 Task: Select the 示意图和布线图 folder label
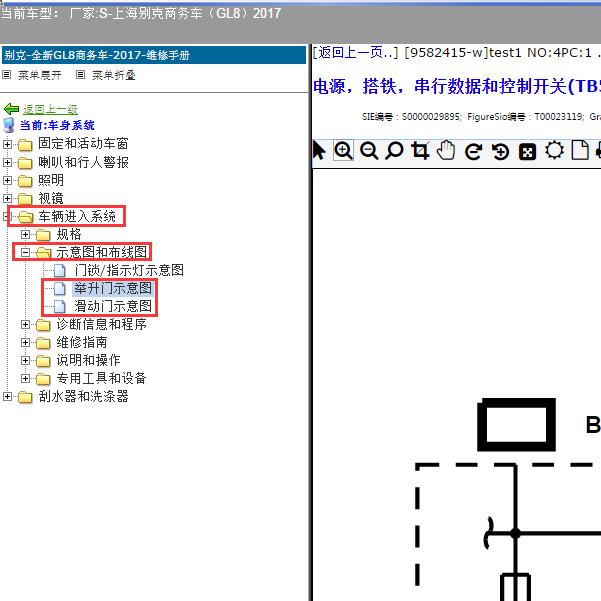(102, 252)
